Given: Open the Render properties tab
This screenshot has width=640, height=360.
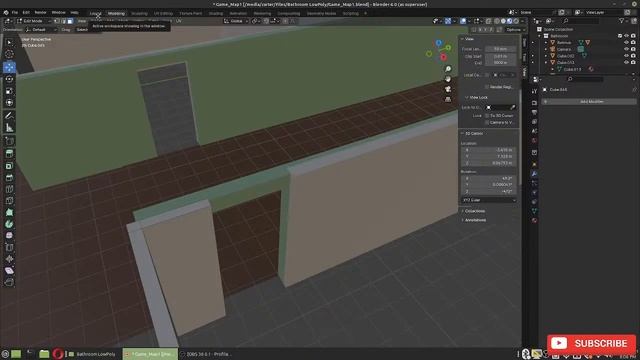Looking at the screenshot, I should [x=534, y=103].
